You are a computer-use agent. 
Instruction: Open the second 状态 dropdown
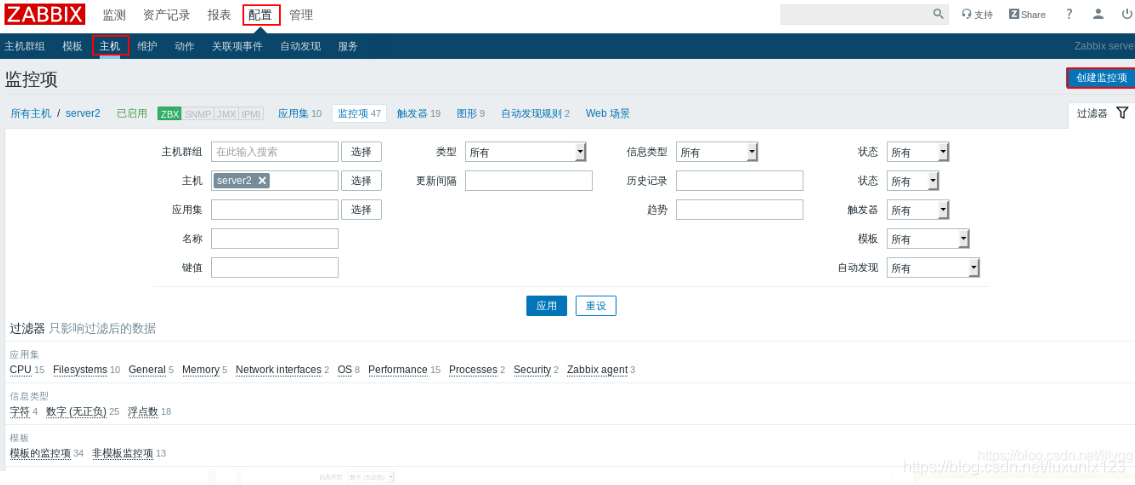tap(913, 181)
